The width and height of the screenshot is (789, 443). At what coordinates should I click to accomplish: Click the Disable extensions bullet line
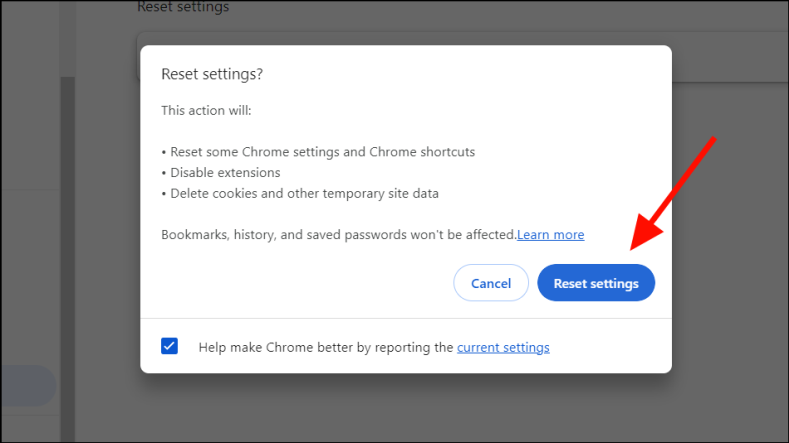coord(221,173)
